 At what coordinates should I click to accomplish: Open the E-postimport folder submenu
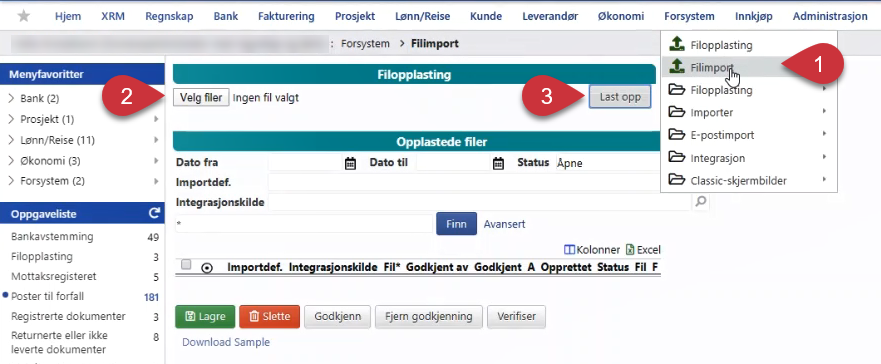click(x=748, y=135)
